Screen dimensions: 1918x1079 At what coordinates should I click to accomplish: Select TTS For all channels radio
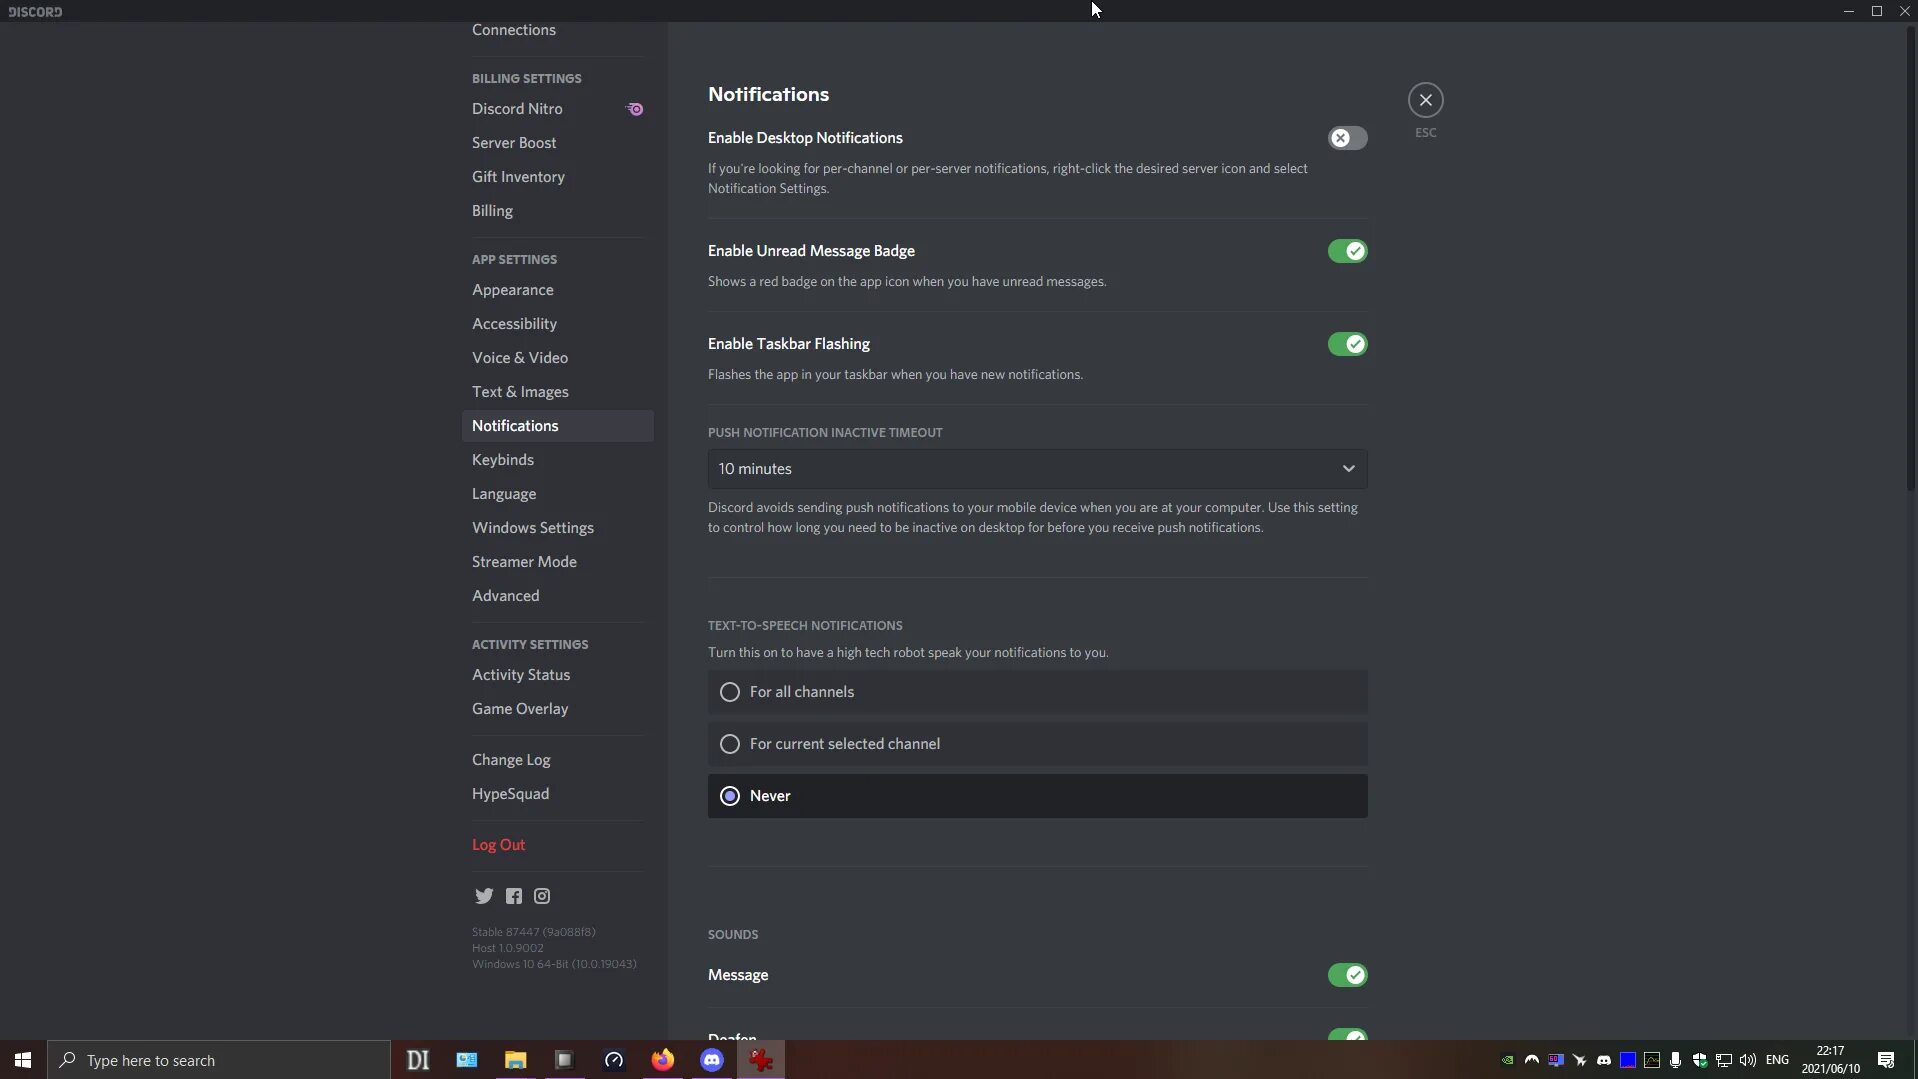point(1037,692)
